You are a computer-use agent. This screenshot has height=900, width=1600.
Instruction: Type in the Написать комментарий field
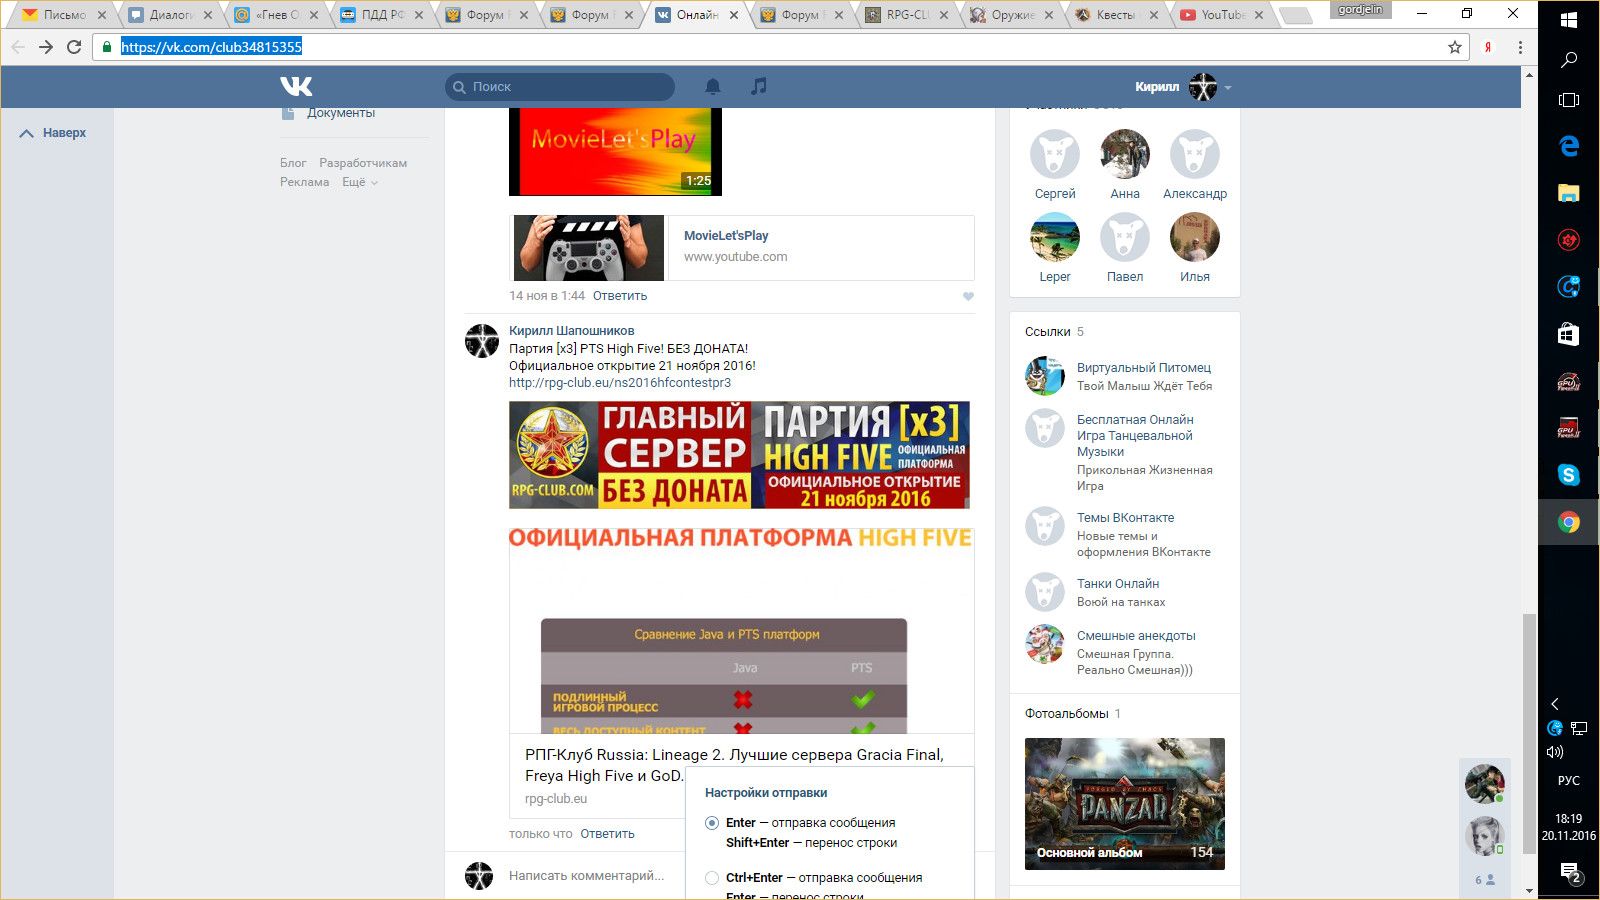(x=586, y=876)
